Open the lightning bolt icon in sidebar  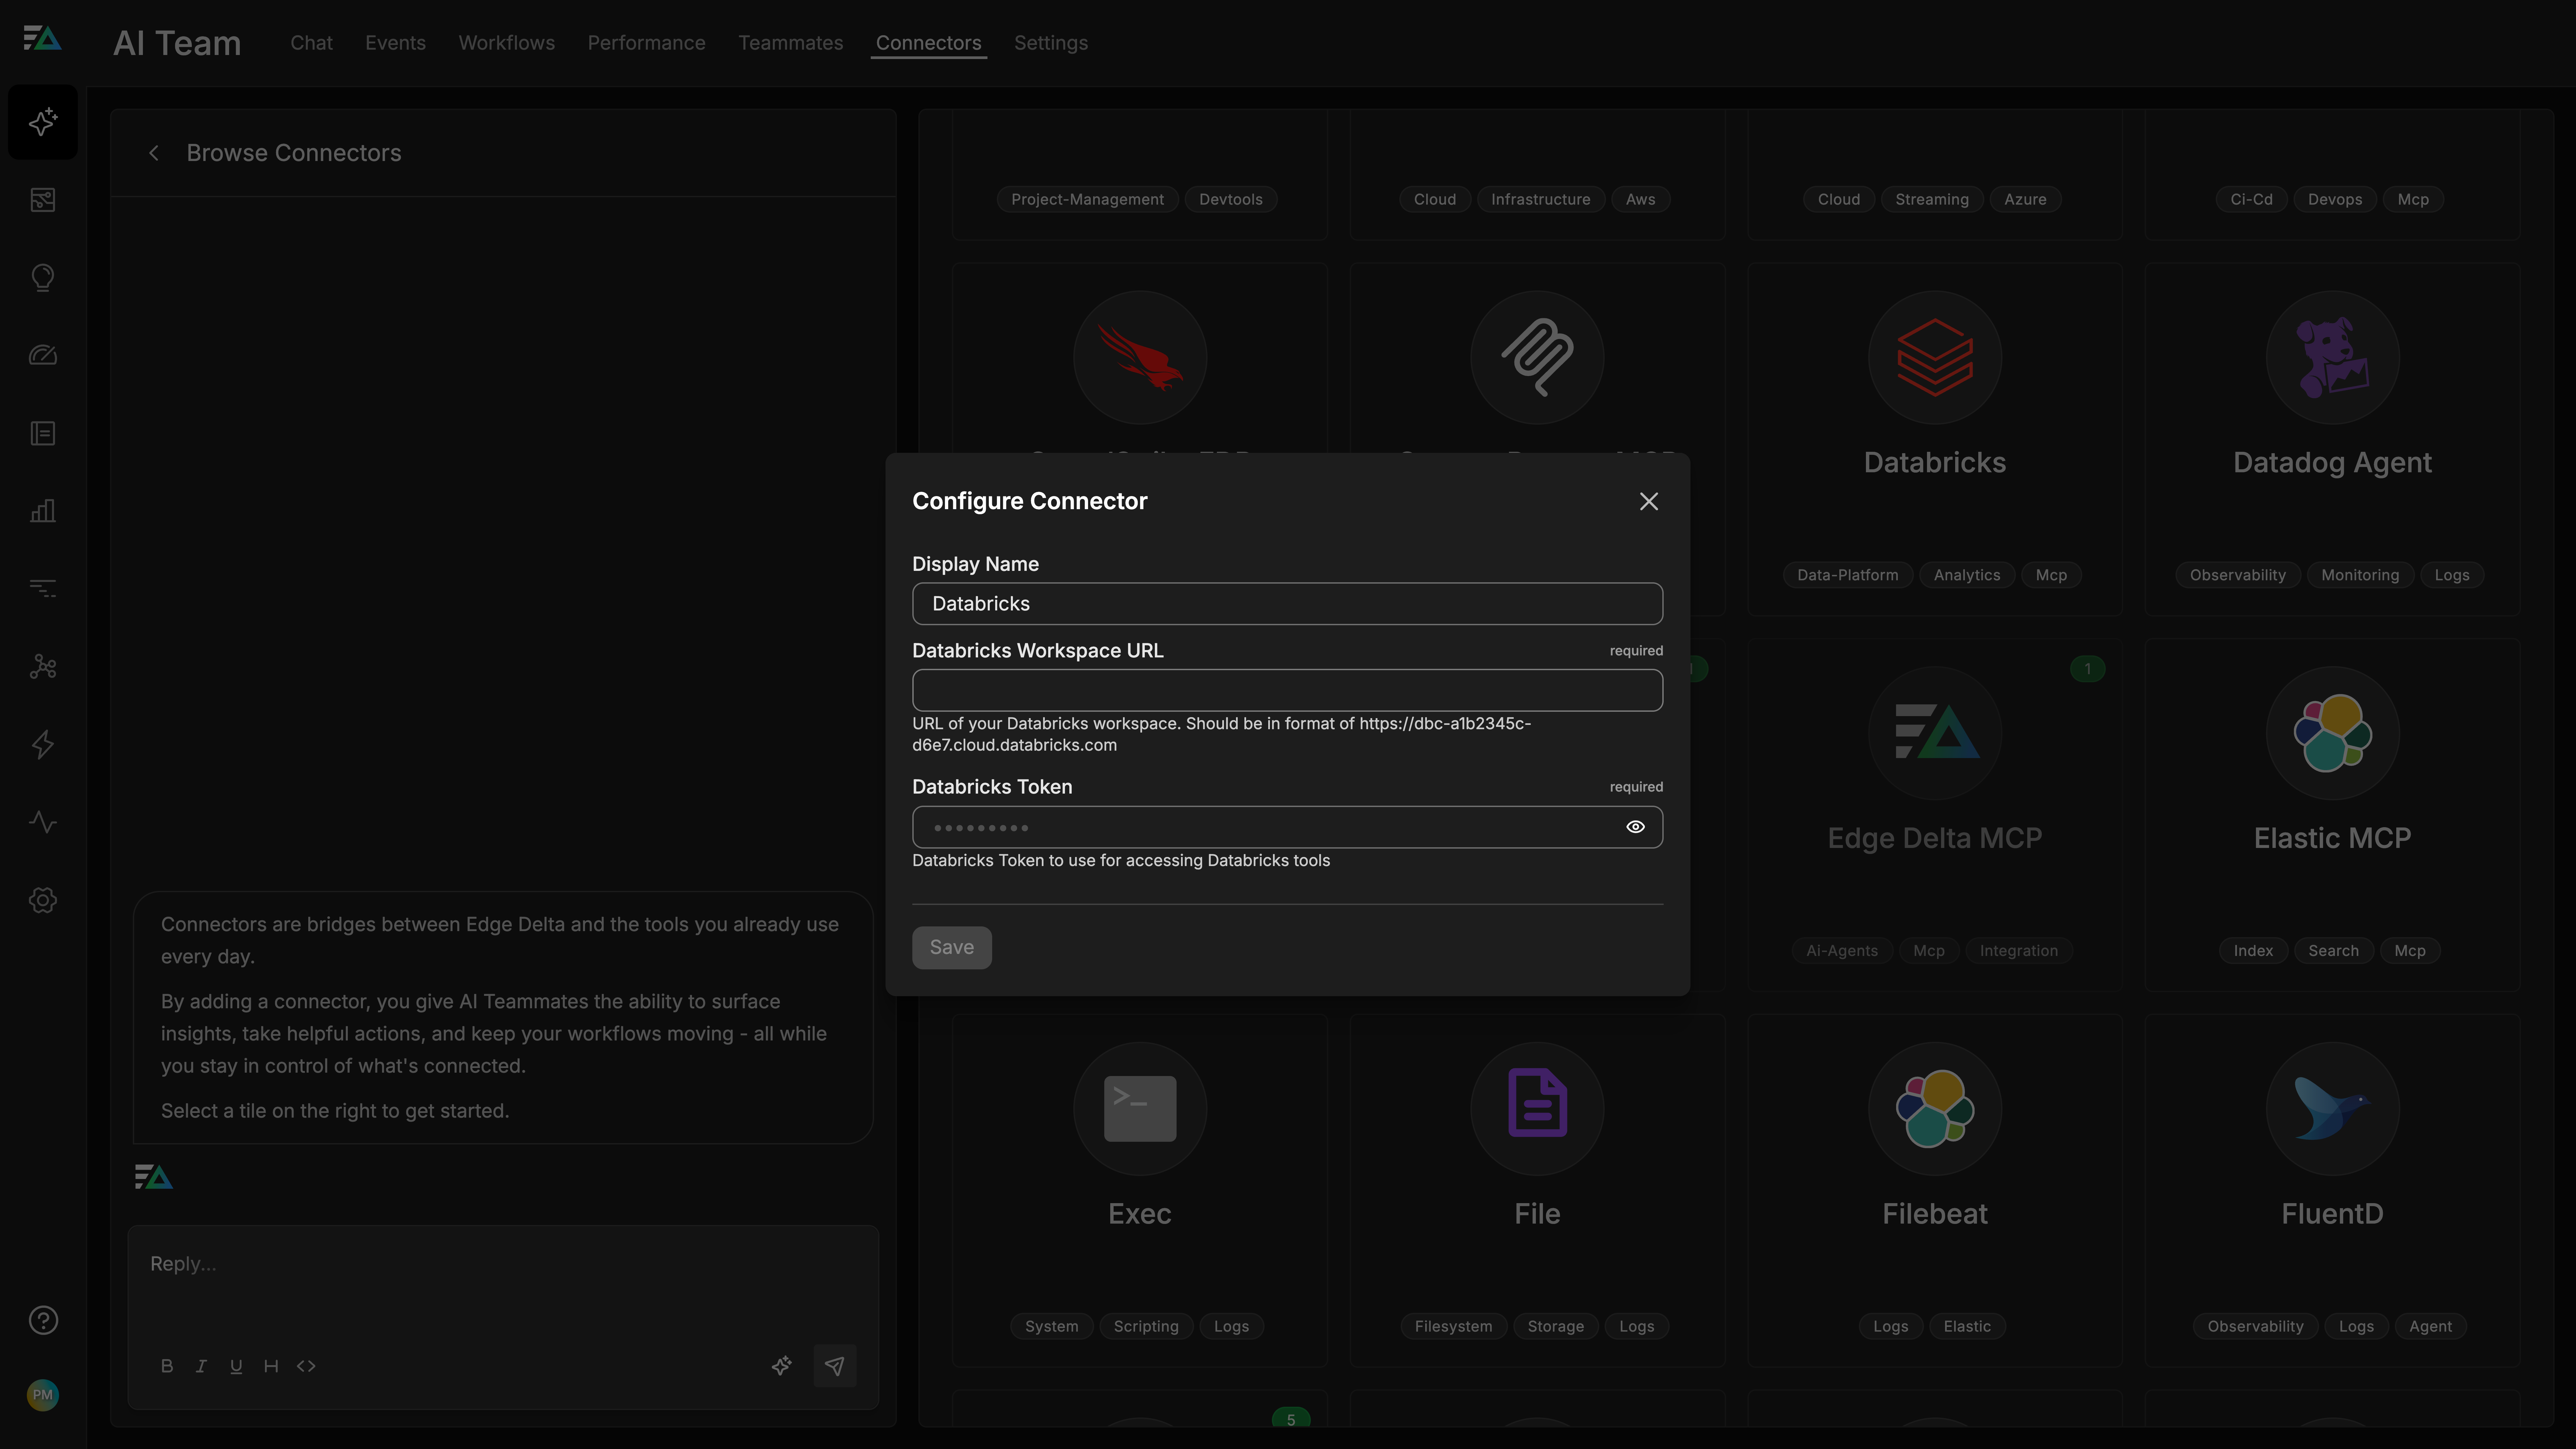tap(43, 744)
